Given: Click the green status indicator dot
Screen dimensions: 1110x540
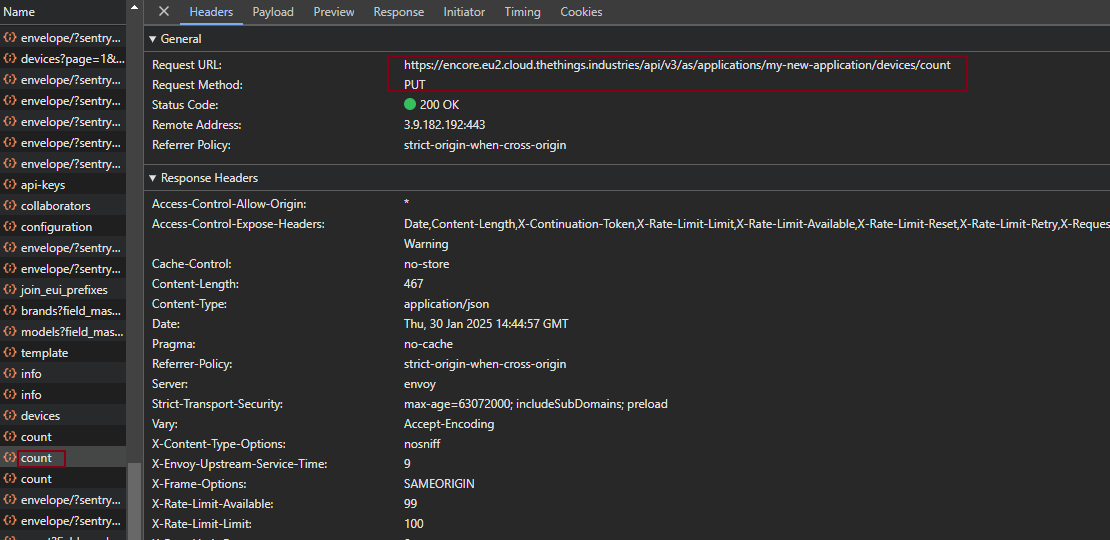Looking at the screenshot, I should (x=409, y=105).
